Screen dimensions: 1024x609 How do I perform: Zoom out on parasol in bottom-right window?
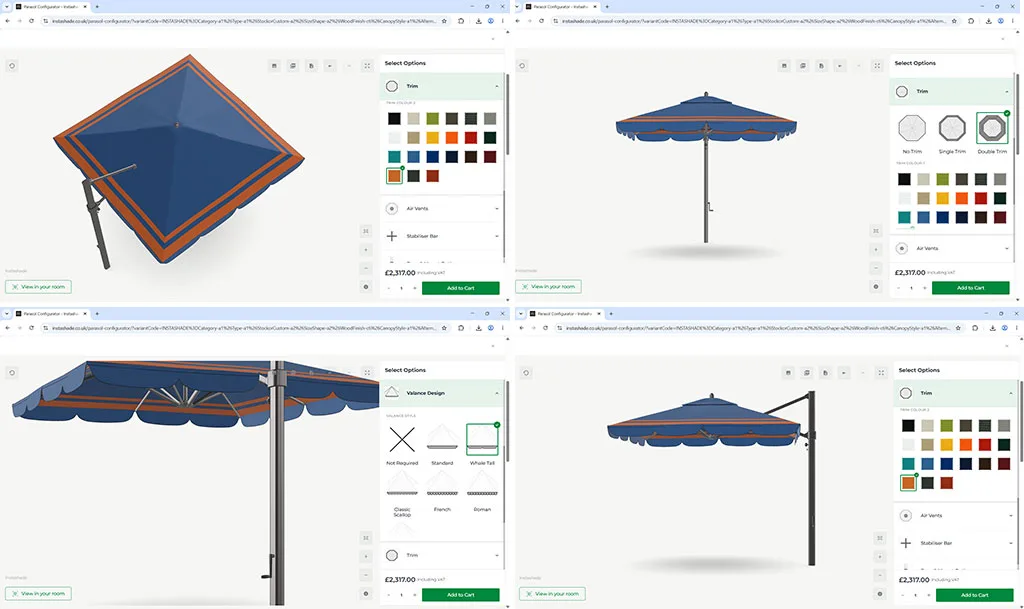point(880,575)
